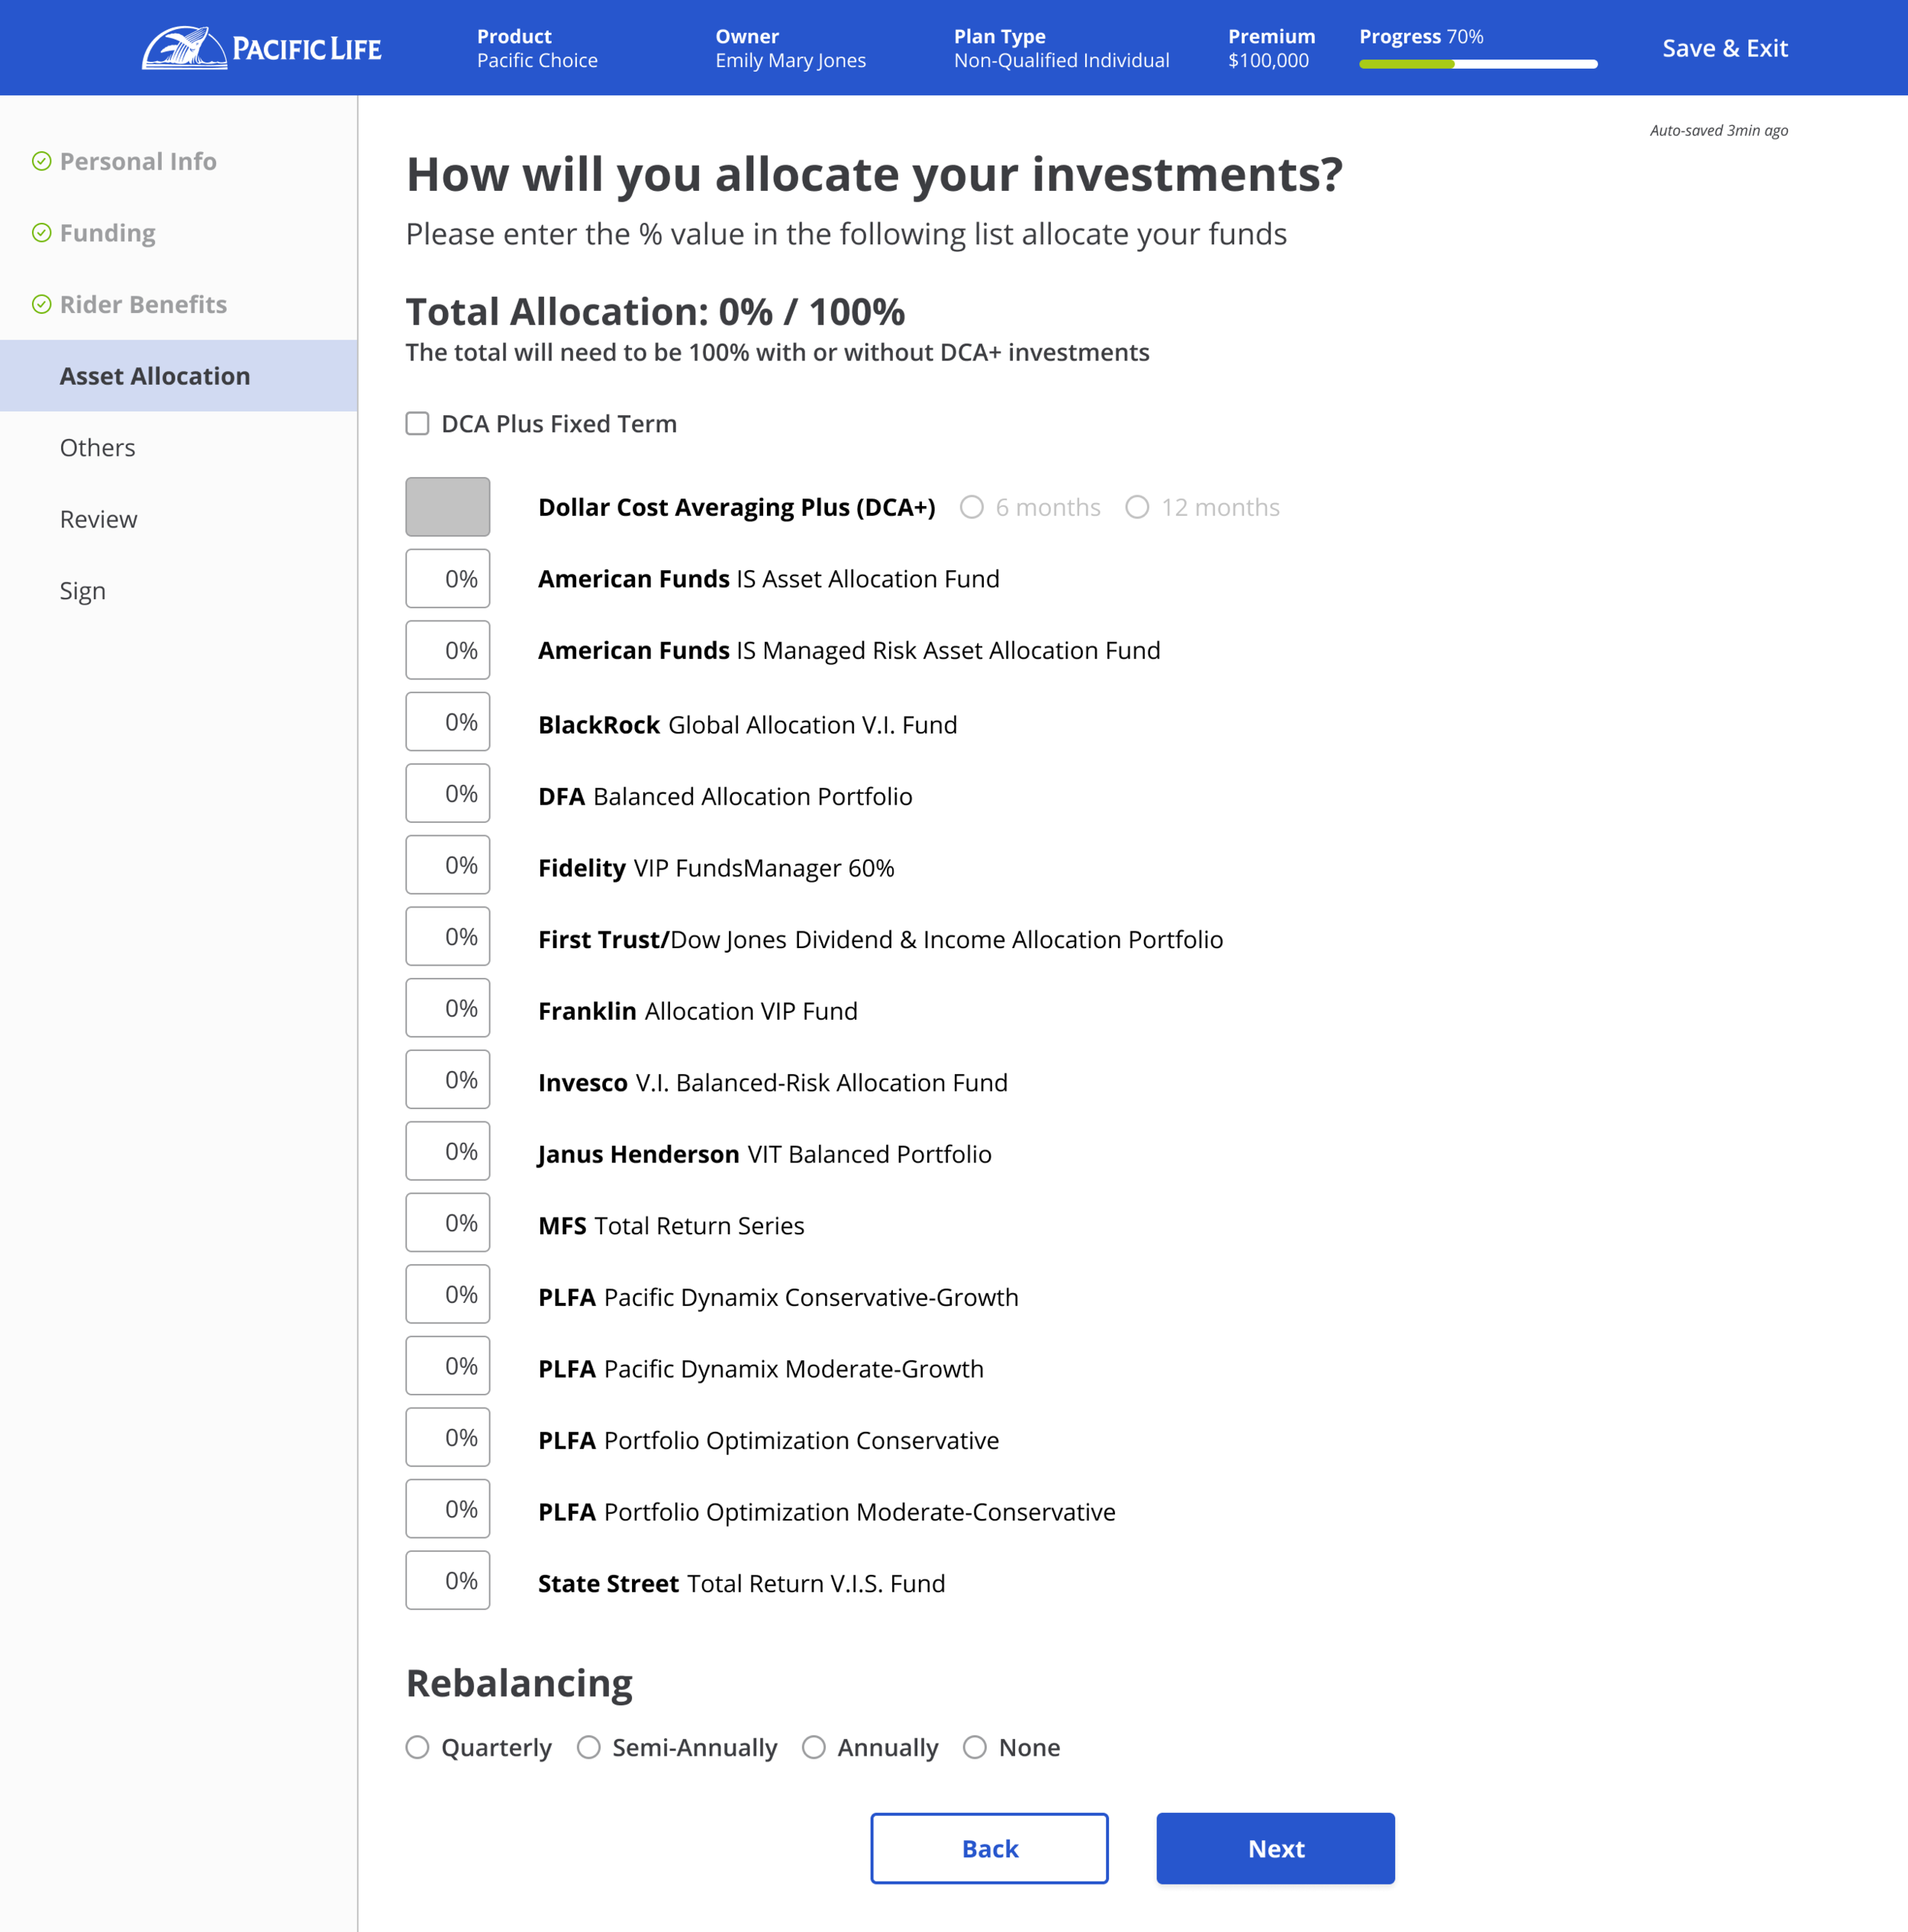The height and width of the screenshot is (1932, 1908).
Task: Click the Back button
Action: tap(989, 1848)
